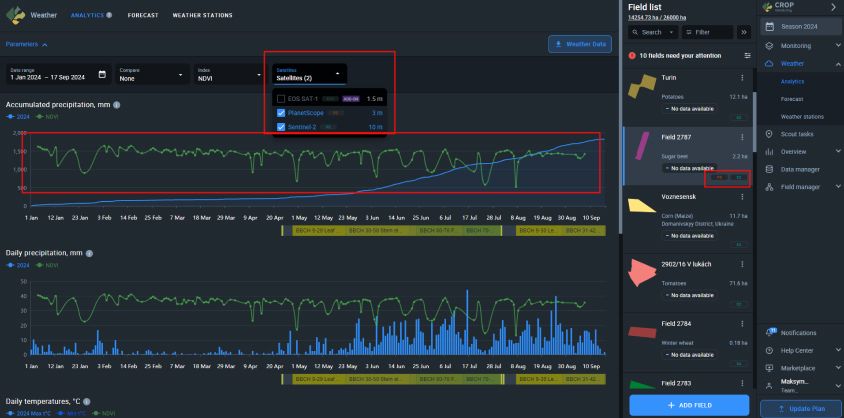Show info for Accumulated precipitation chart
844x418 pixels.
tap(117, 105)
